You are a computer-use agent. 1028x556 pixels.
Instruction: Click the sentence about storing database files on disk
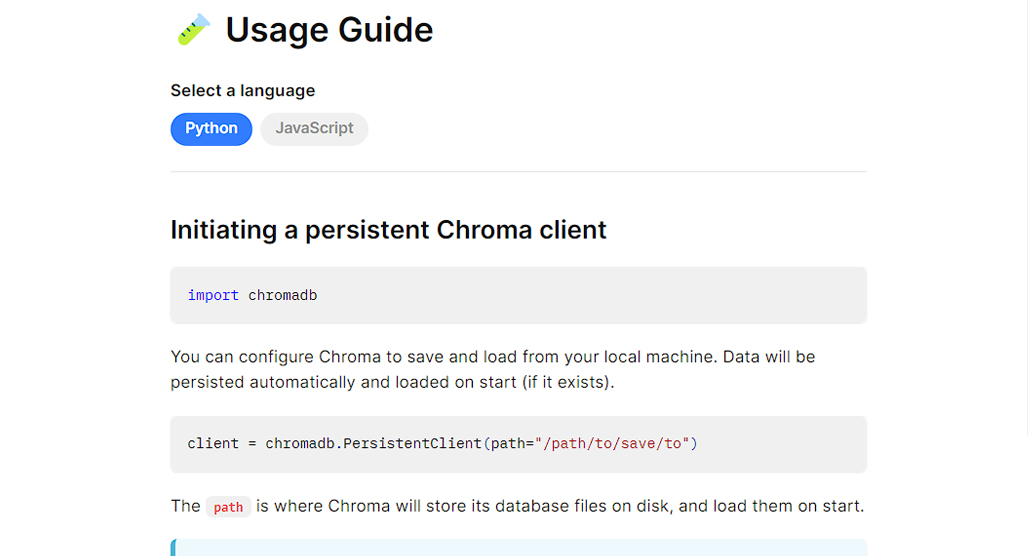click(x=517, y=506)
